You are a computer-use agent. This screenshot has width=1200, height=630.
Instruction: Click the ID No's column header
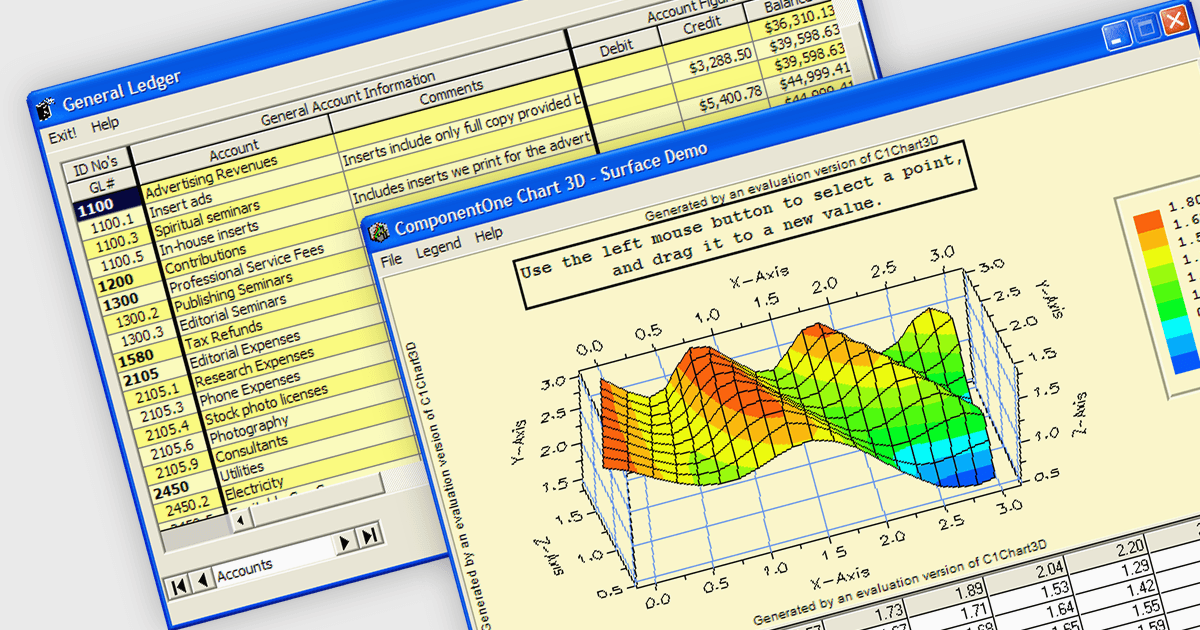click(x=96, y=163)
